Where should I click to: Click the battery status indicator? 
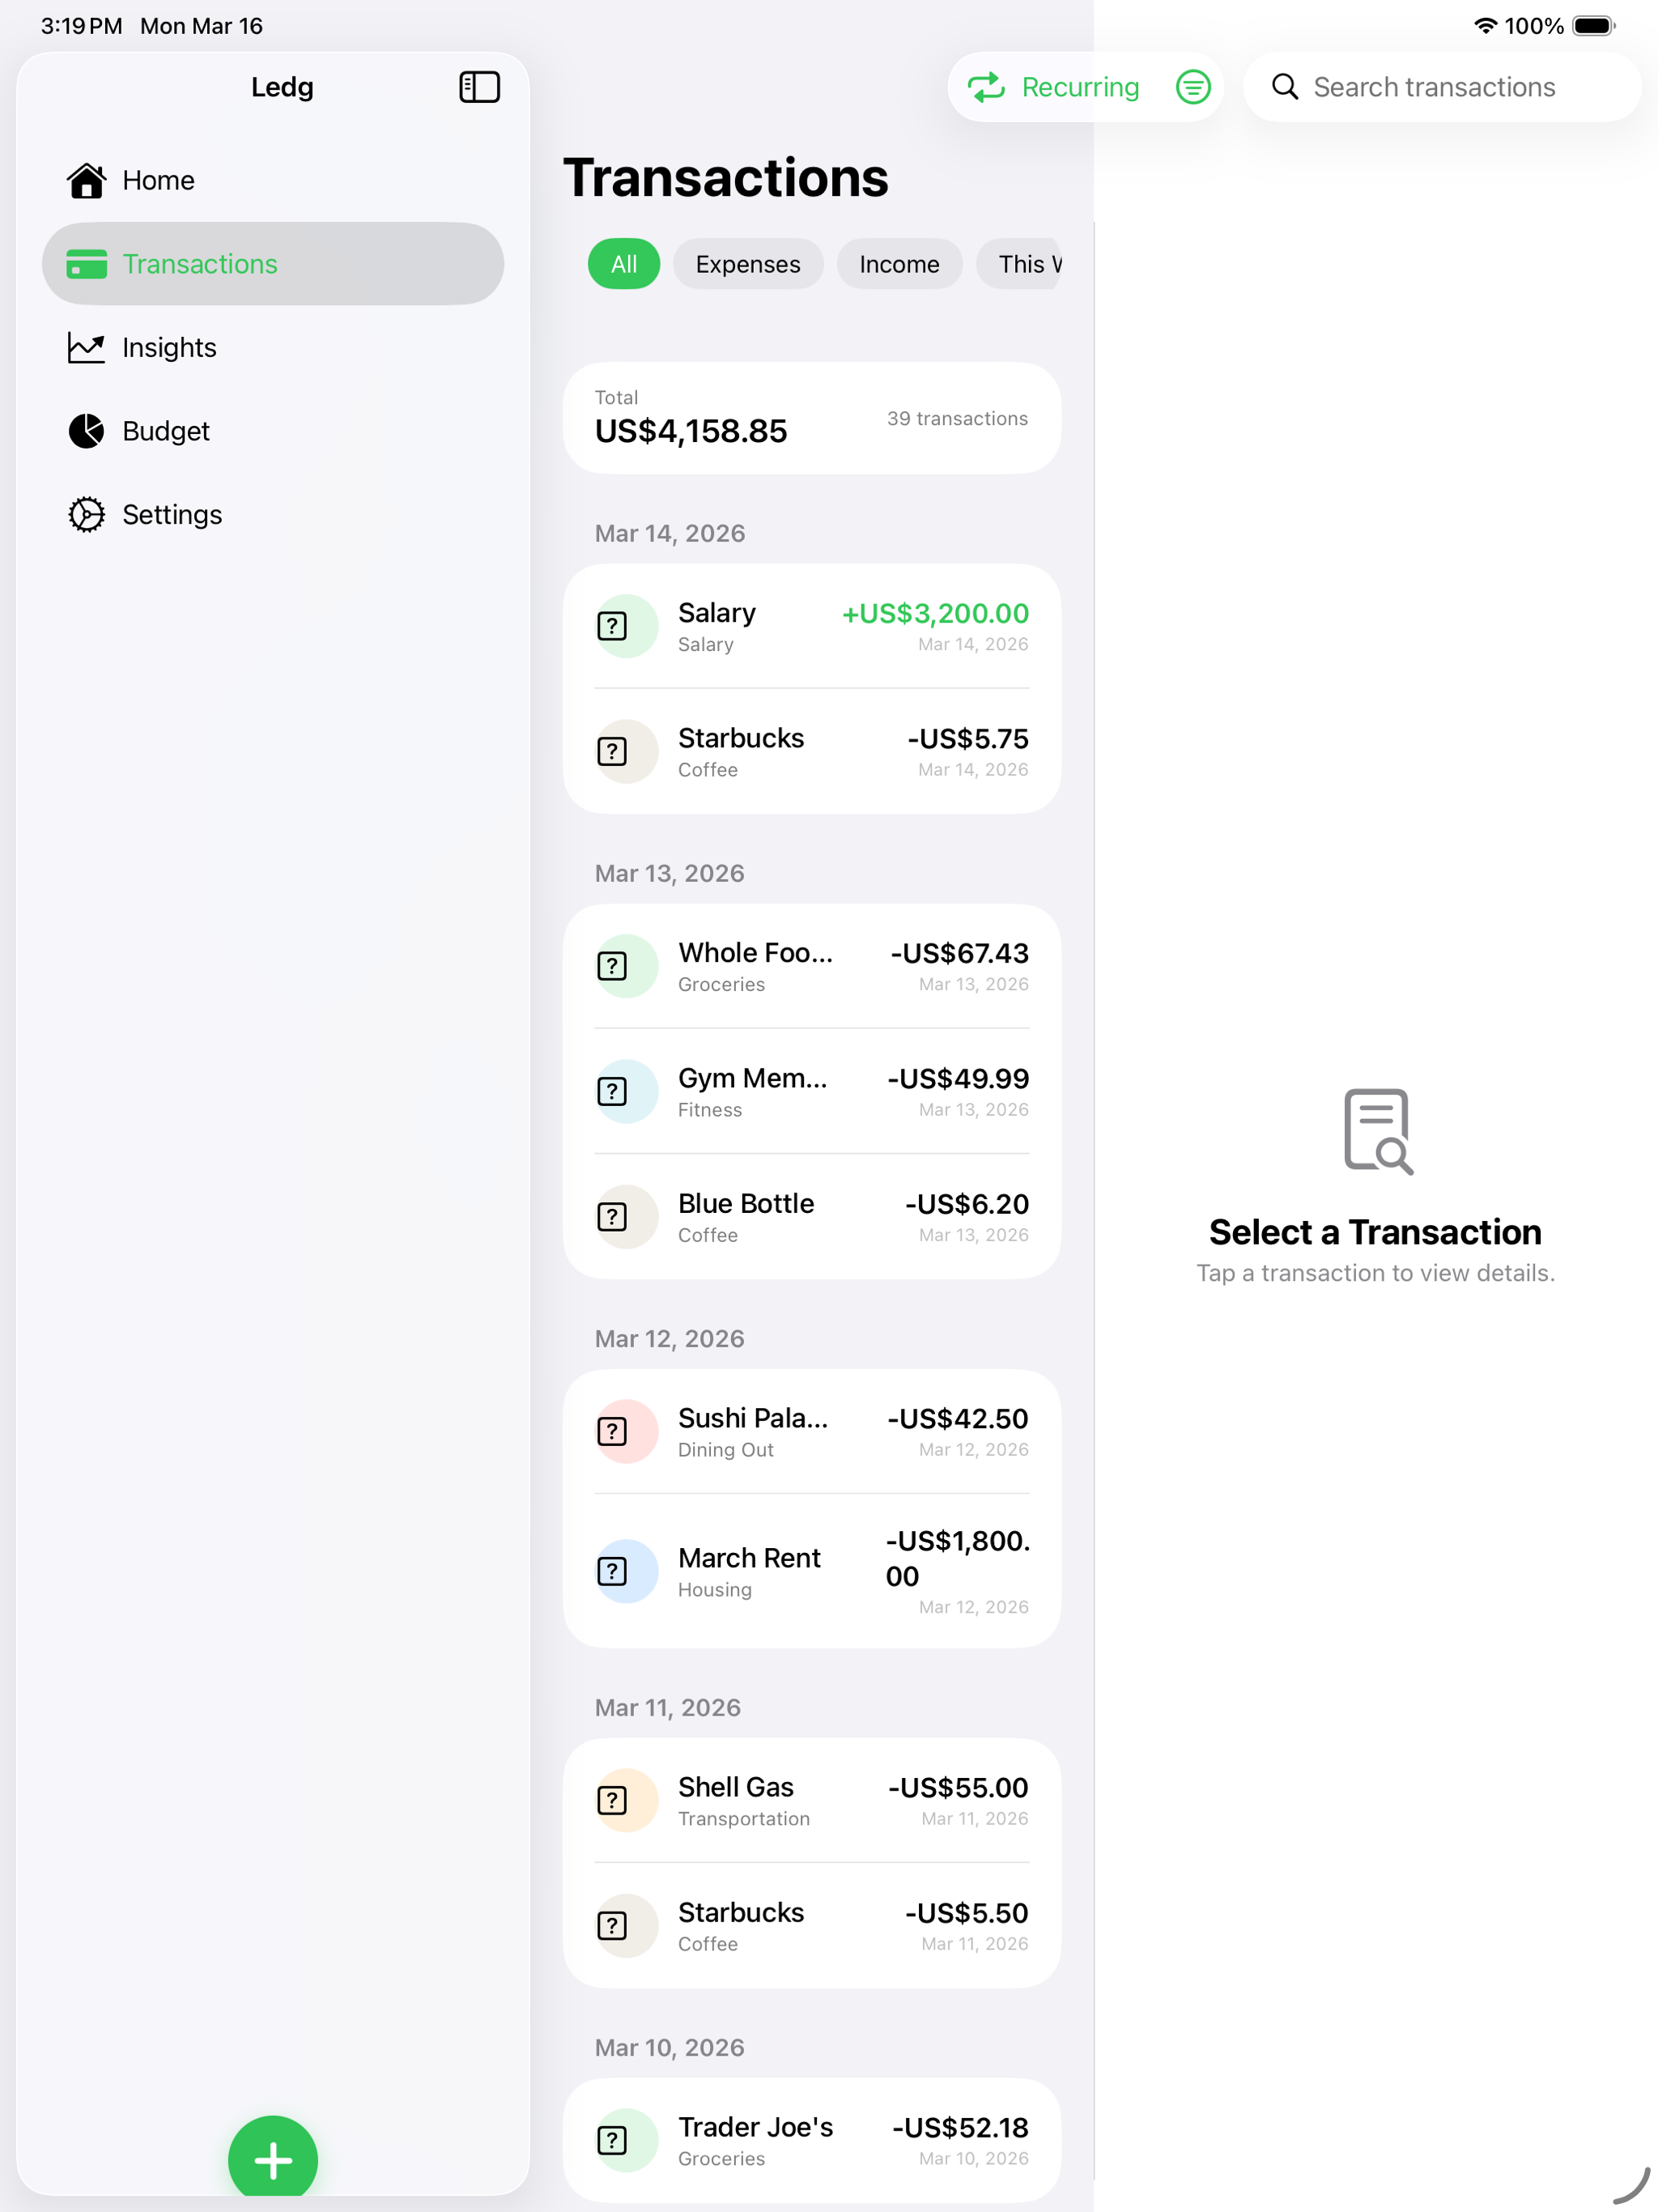(1593, 26)
